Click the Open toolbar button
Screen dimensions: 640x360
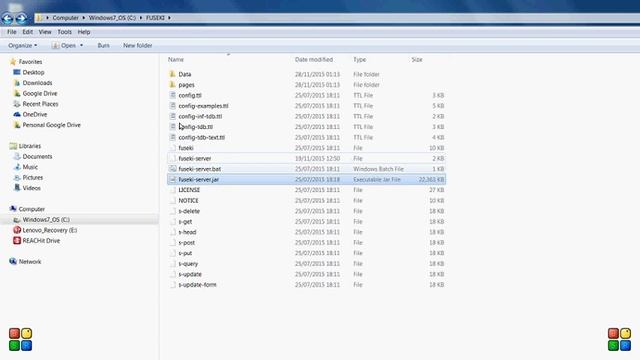pos(64,46)
